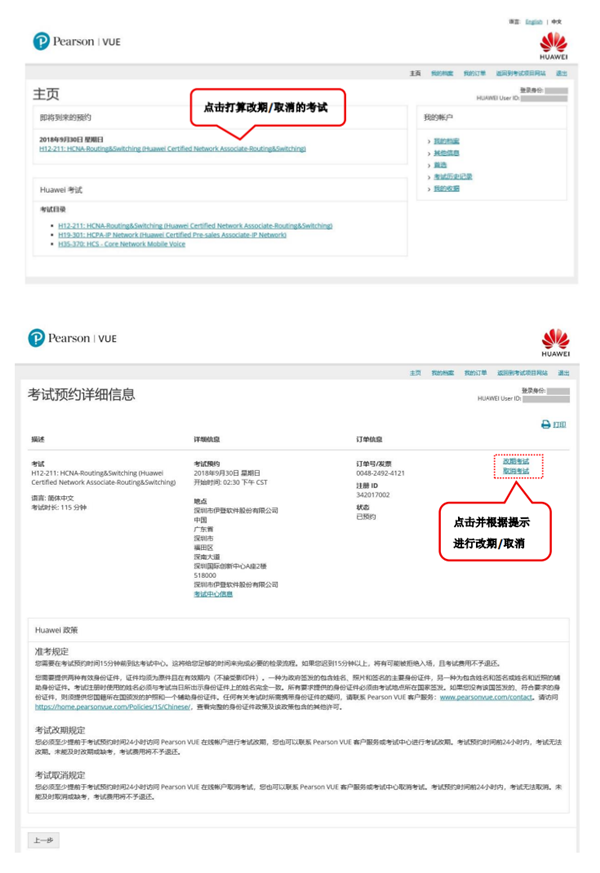Open the home.pearsonvue.com Policies Chinese link
This screenshot has height=873, width=600.
click(x=112, y=707)
